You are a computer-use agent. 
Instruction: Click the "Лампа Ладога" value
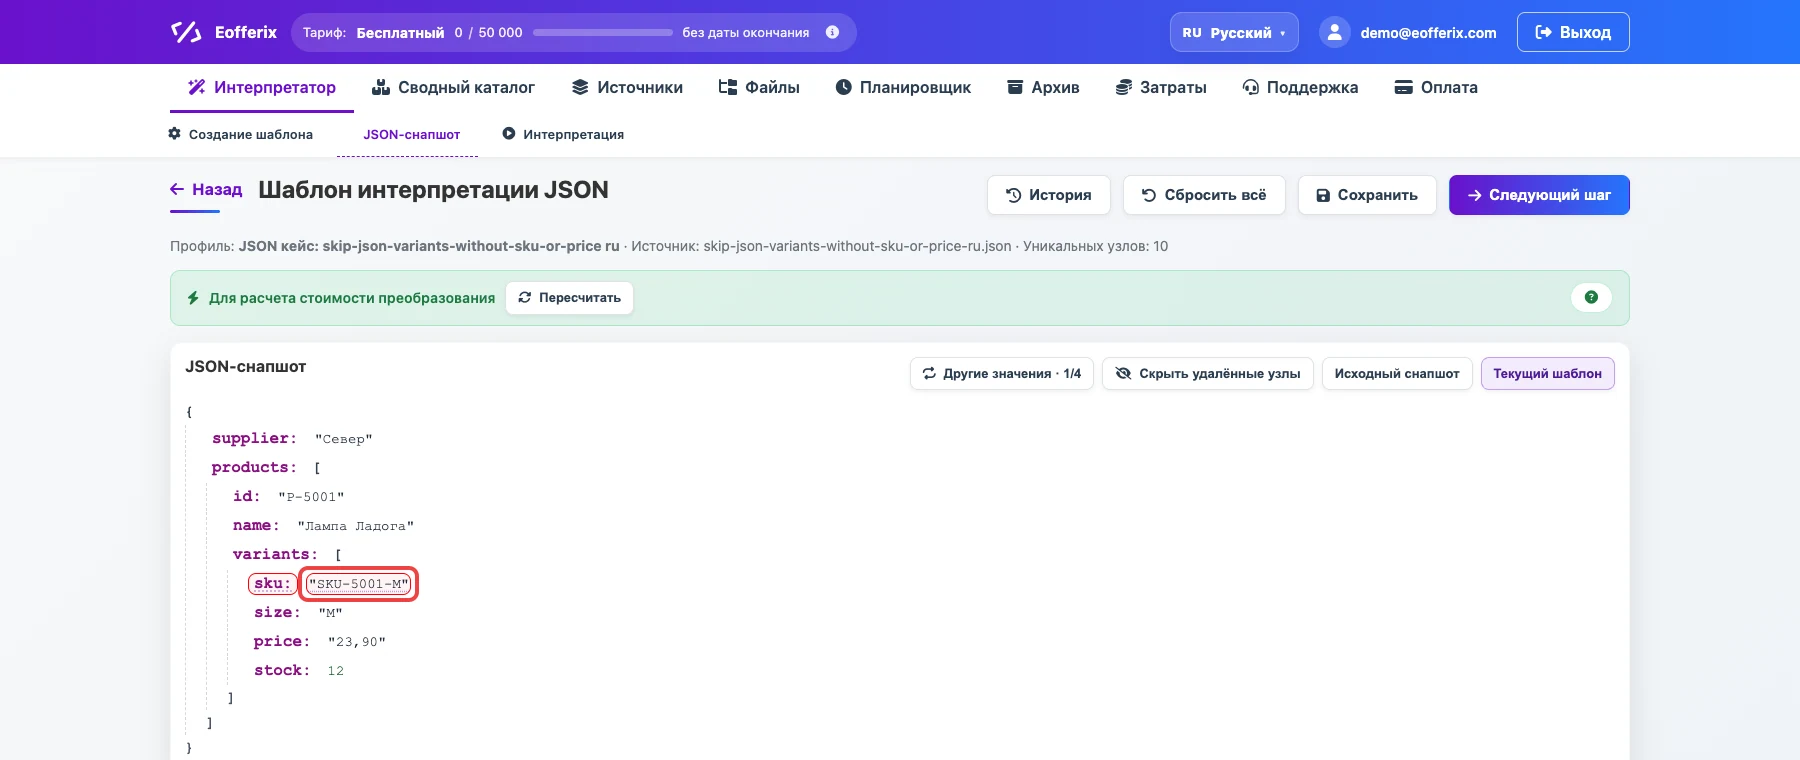(356, 526)
